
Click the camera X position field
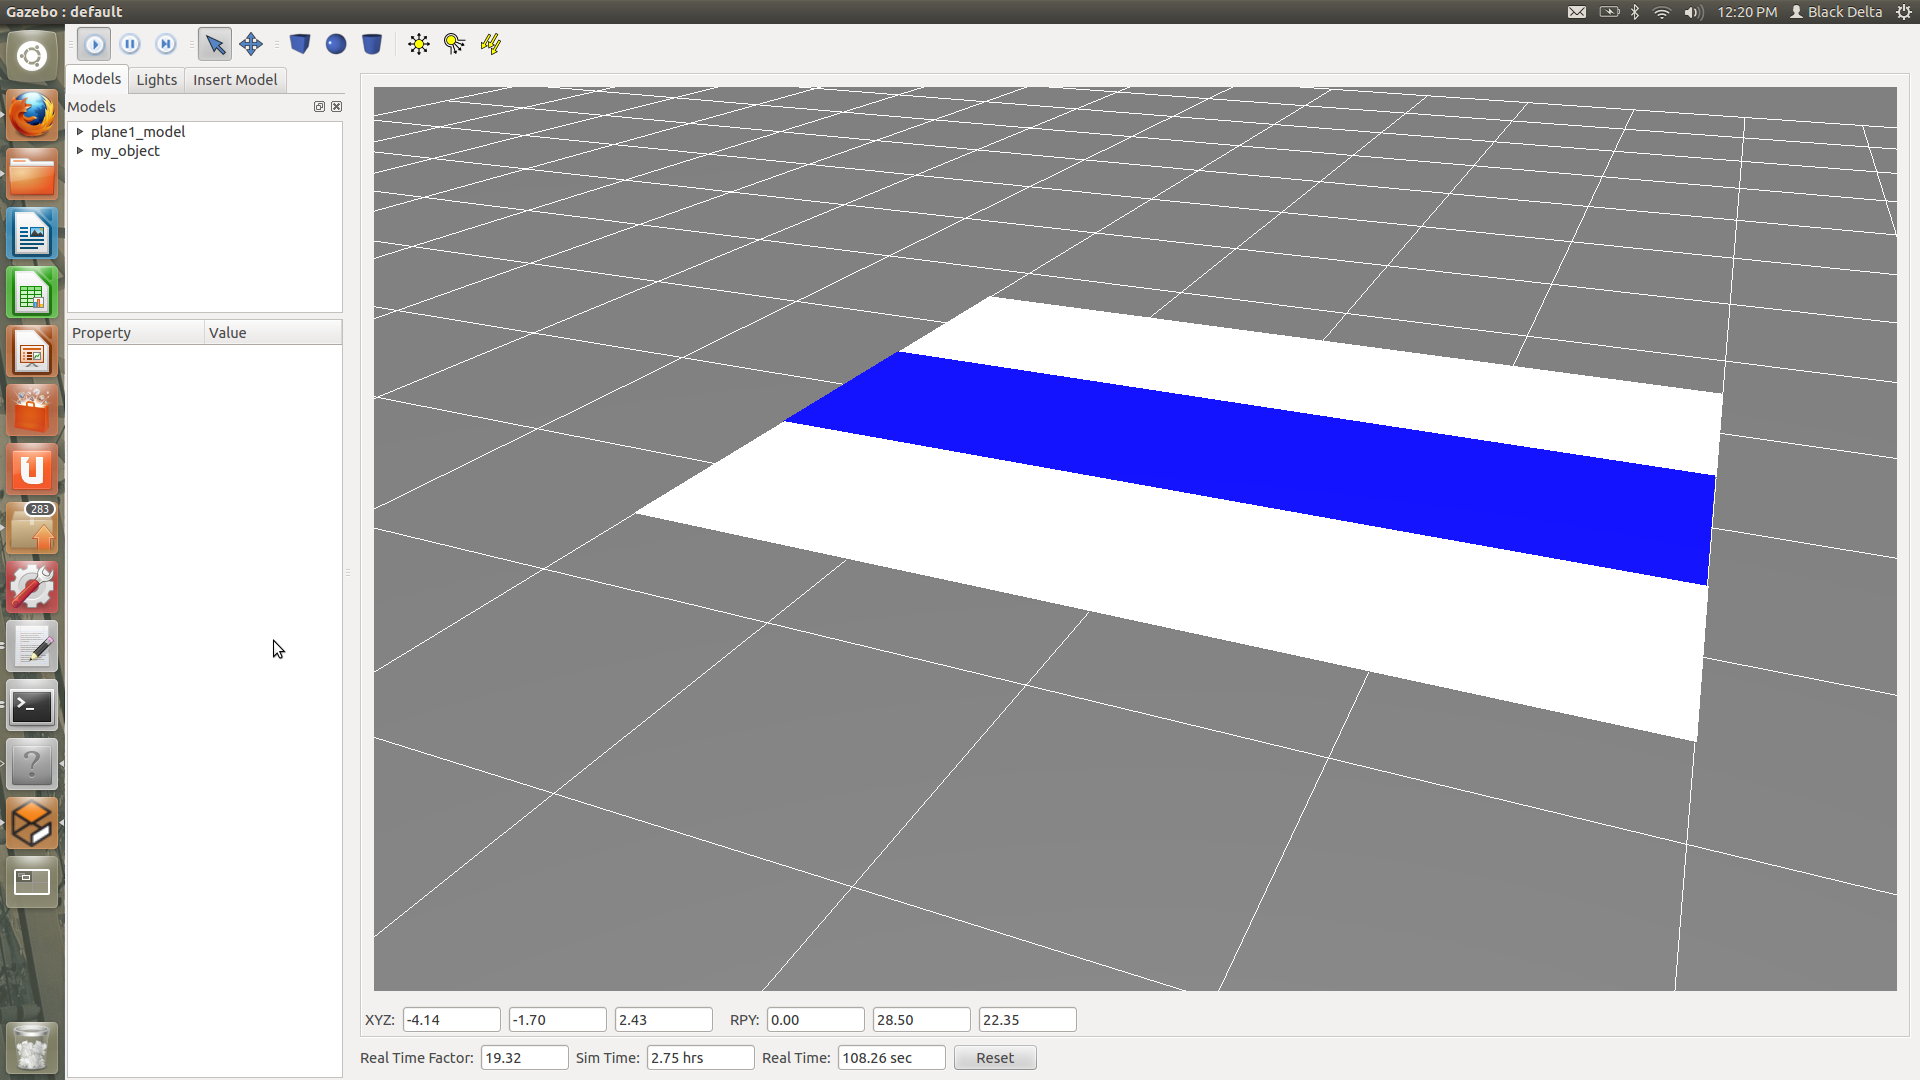[451, 1020]
